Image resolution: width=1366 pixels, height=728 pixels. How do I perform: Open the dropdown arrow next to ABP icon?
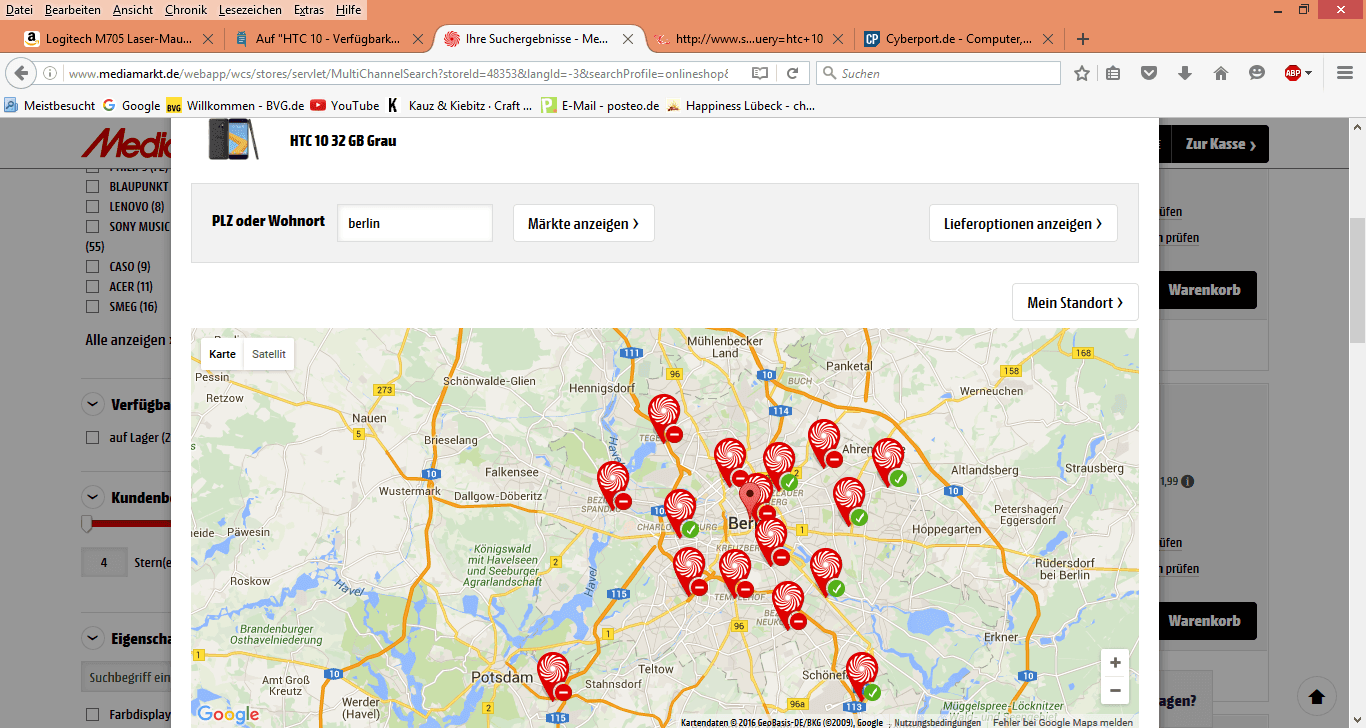click(x=1308, y=73)
